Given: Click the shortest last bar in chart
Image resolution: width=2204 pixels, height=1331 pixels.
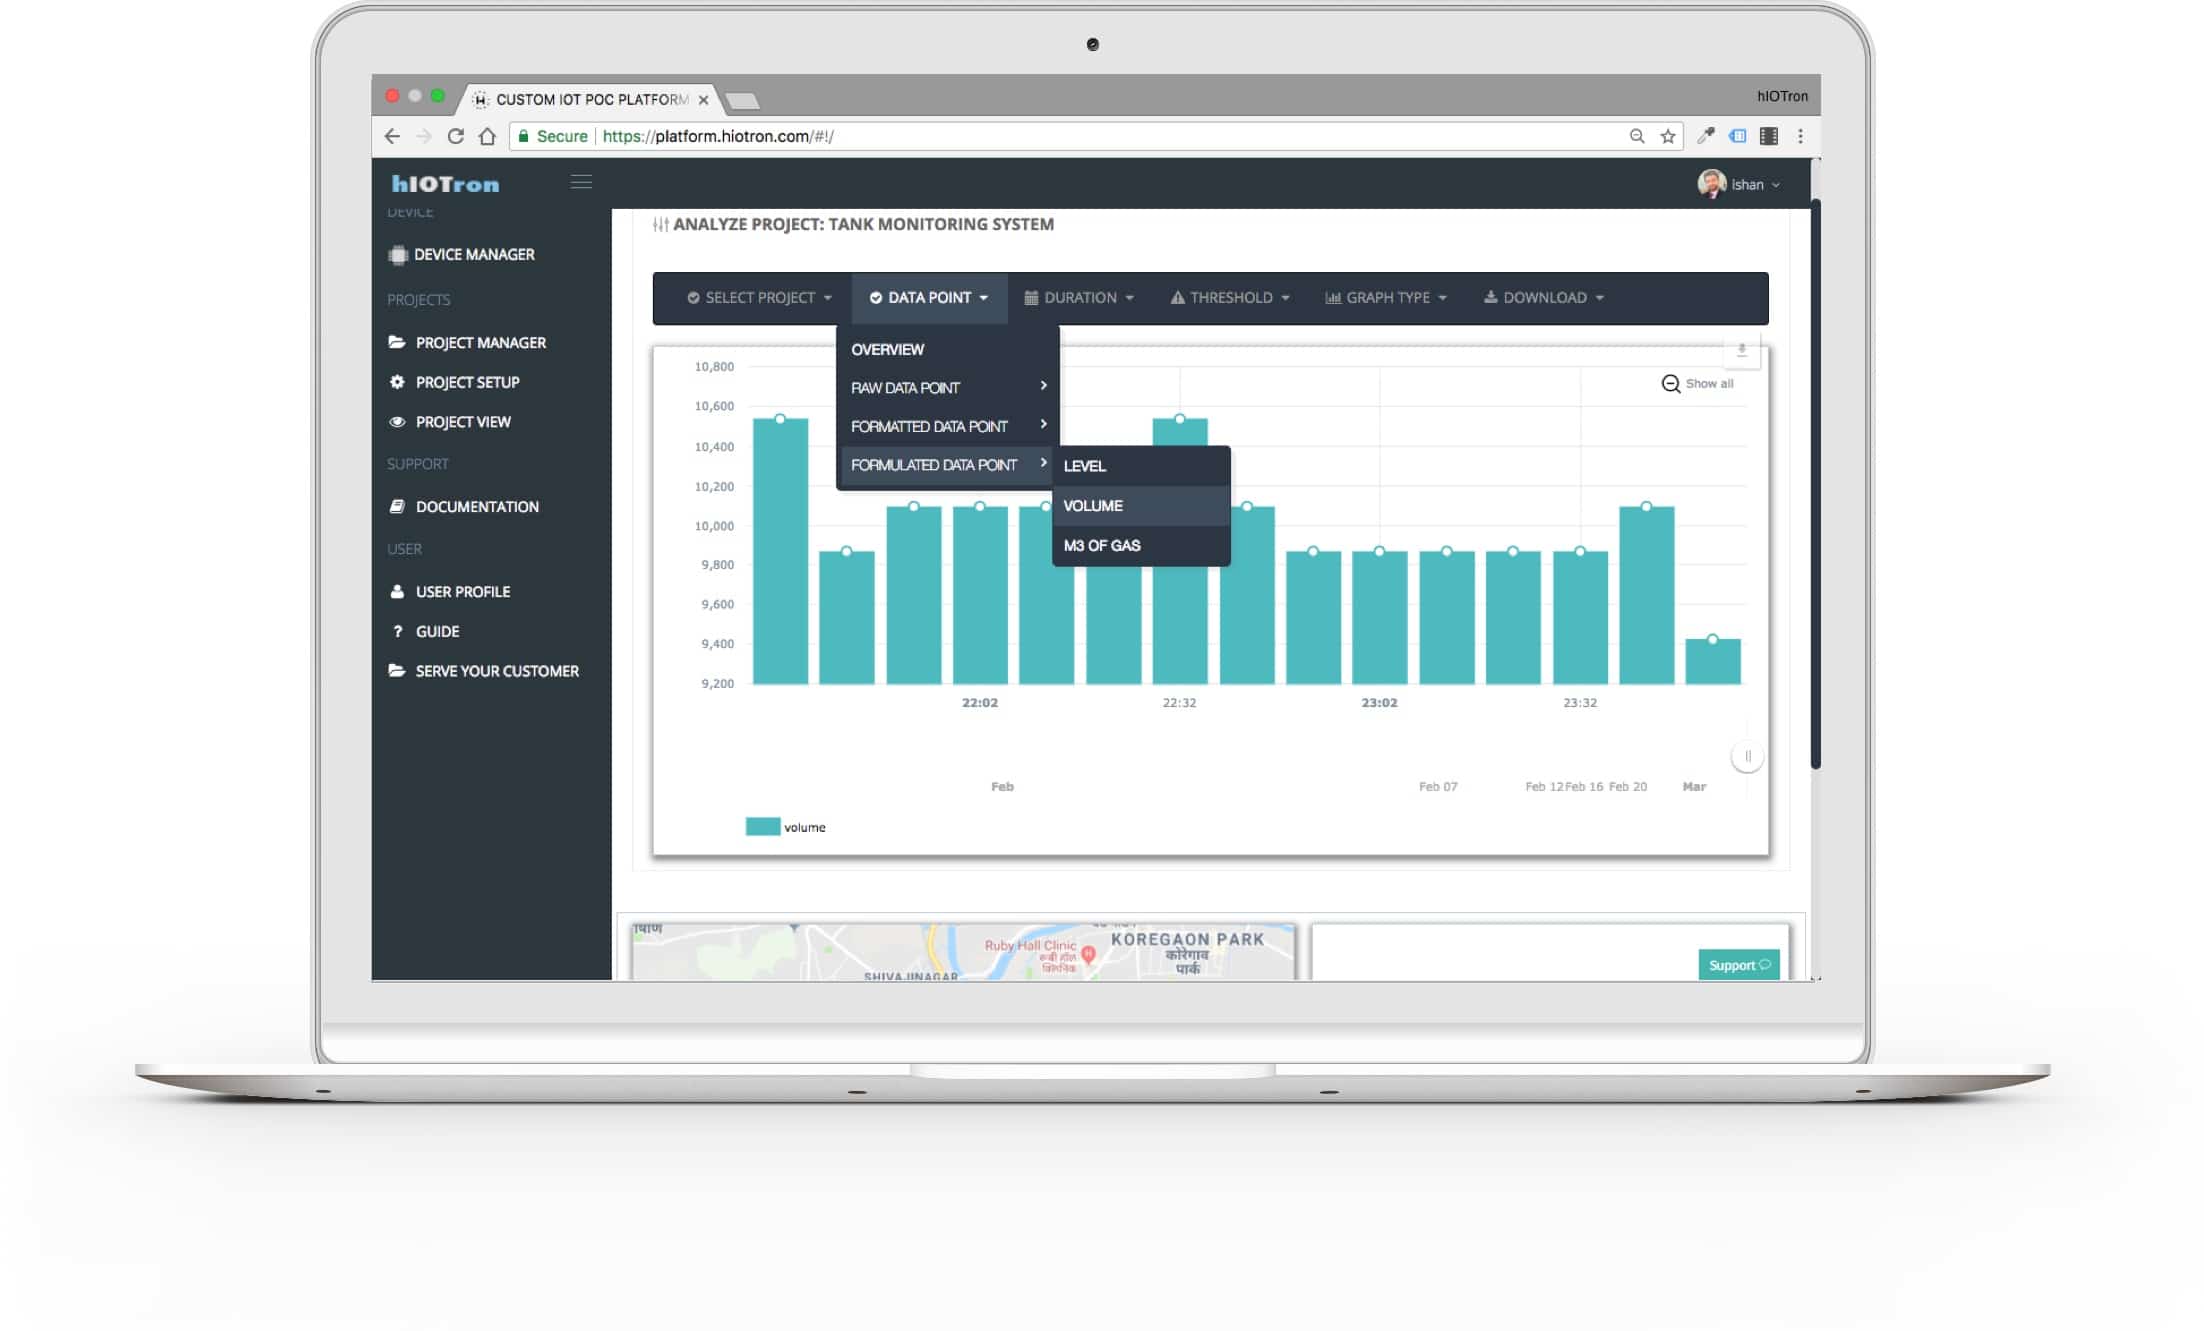Looking at the screenshot, I should pyautogui.click(x=1713, y=661).
